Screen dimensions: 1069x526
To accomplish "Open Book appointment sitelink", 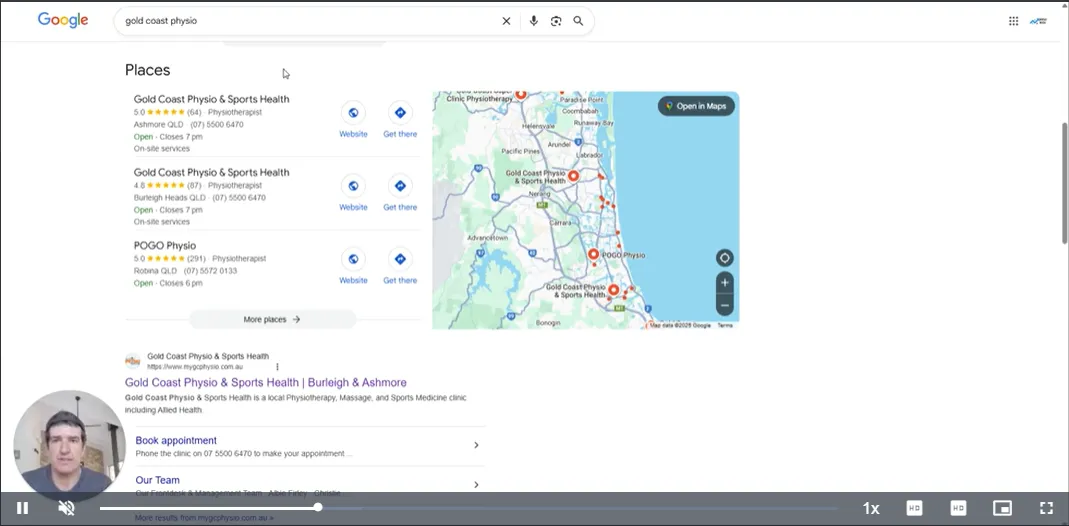I will pos(176,440).
